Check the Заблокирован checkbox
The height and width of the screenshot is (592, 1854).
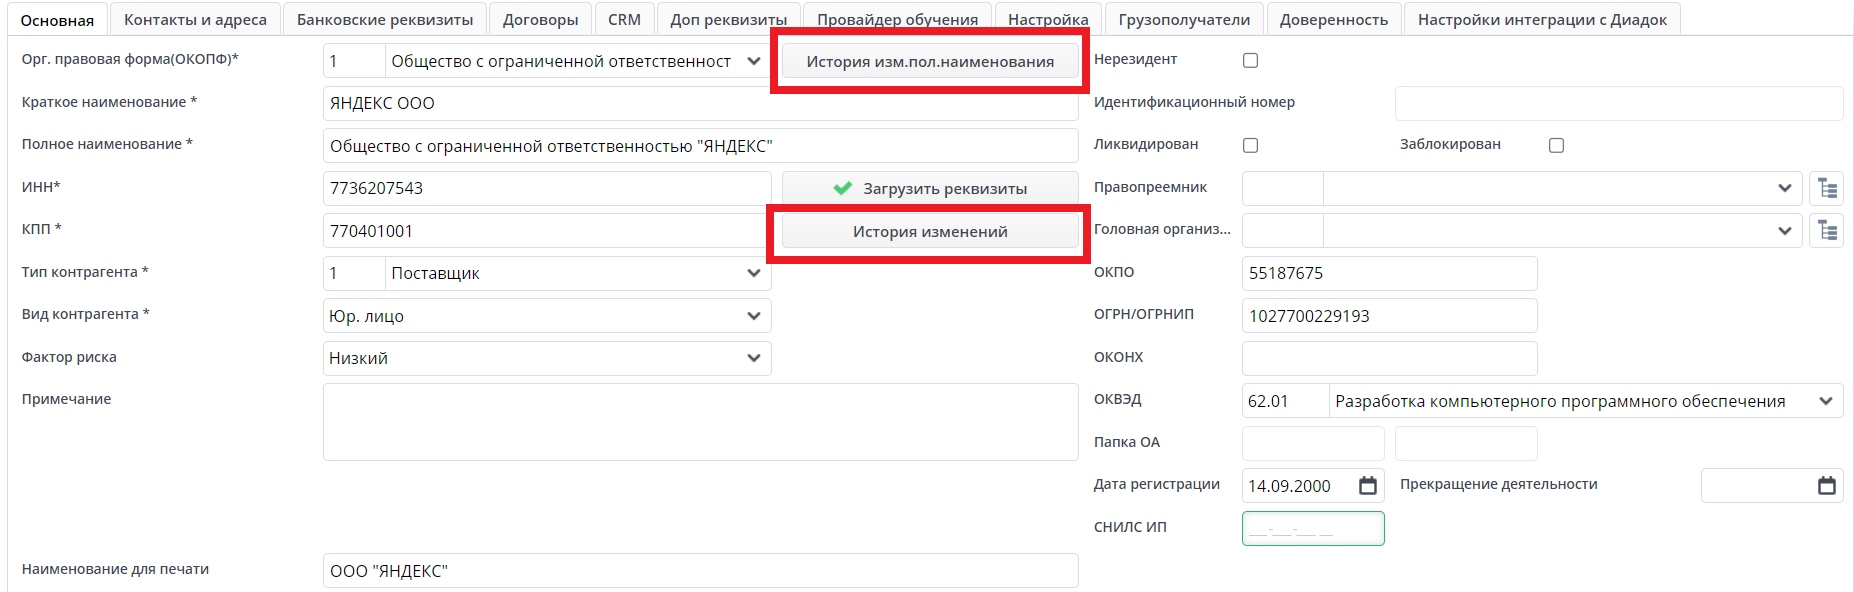click(1556, 145)
